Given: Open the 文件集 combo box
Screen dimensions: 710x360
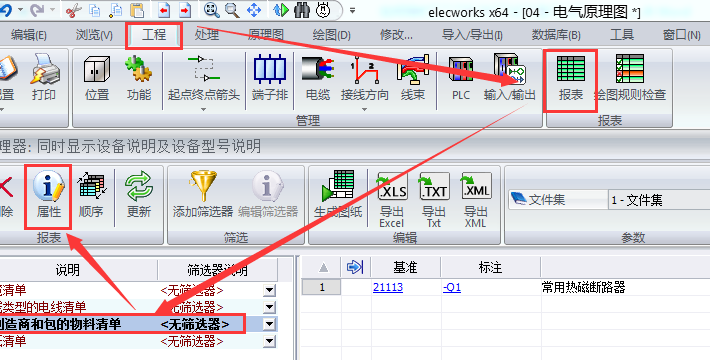Looking at the screenshot, I should [659, 200].
